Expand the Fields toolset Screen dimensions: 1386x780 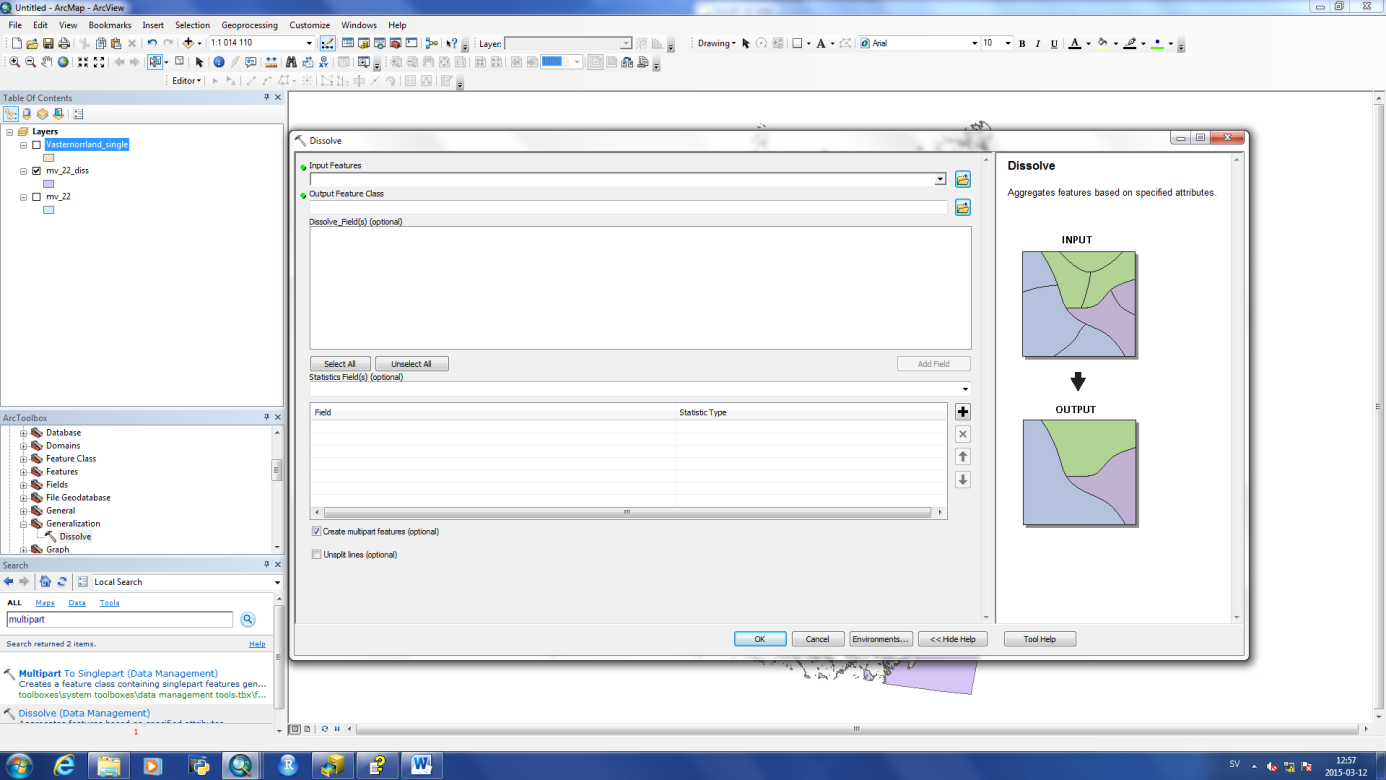pos(23,485)
